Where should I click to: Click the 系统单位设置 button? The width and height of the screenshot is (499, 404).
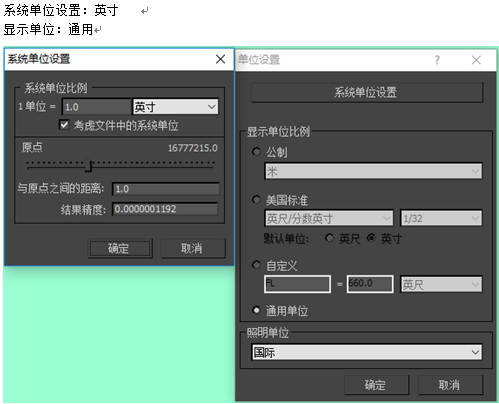coord(367,92)
